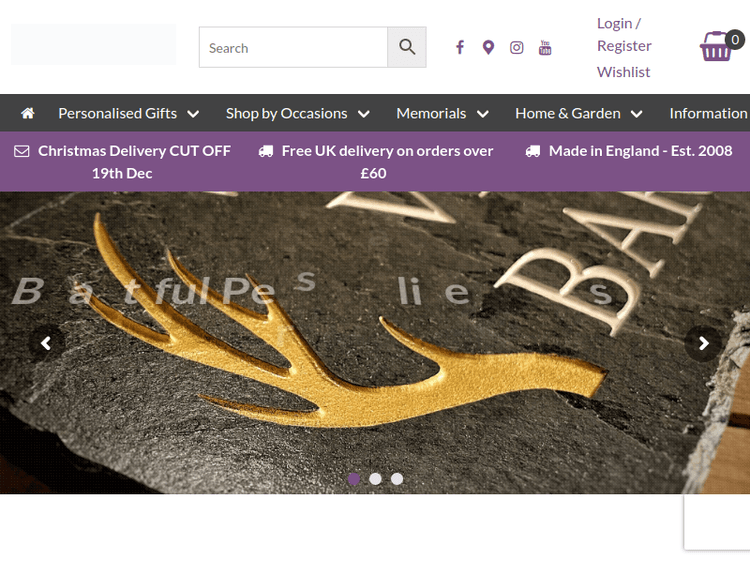Jump to the third carousel dot
The width and height of the screenshot is (750, 563).
(x=397, y=479)
